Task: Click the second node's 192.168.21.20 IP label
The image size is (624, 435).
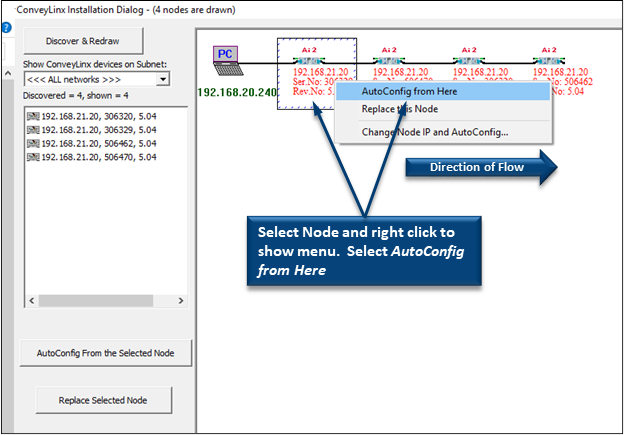Action: (x=400, y=72)
